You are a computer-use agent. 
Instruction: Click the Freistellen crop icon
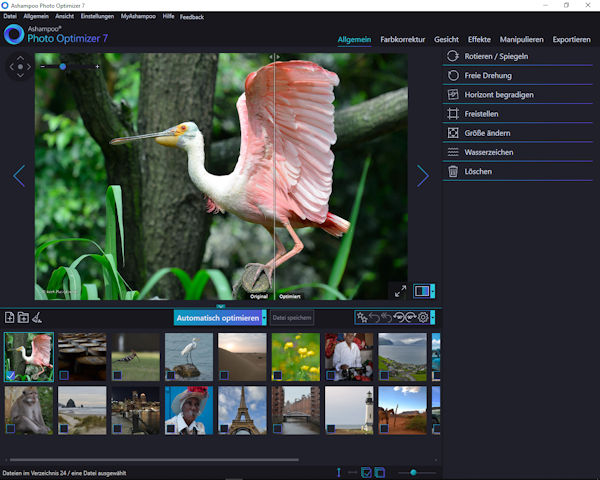pos(453,114)
